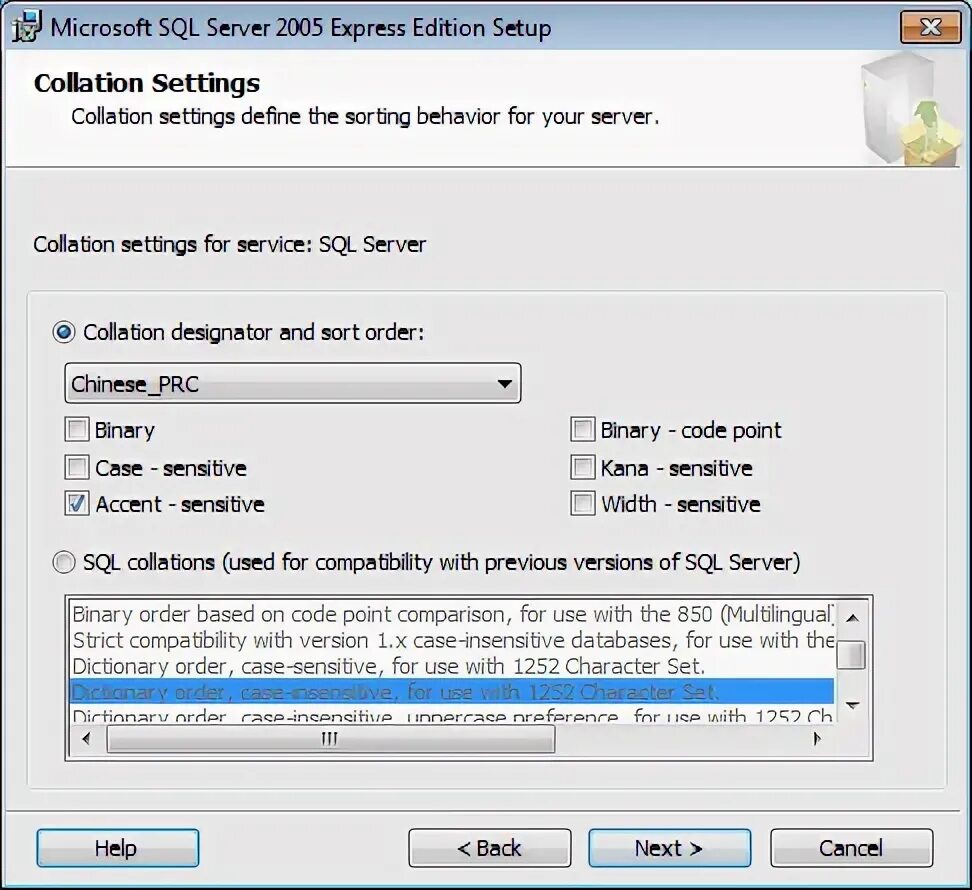Screen dimensions: 972x890
Task: Click the list's scroll down arrow
Action: point(852,705)
